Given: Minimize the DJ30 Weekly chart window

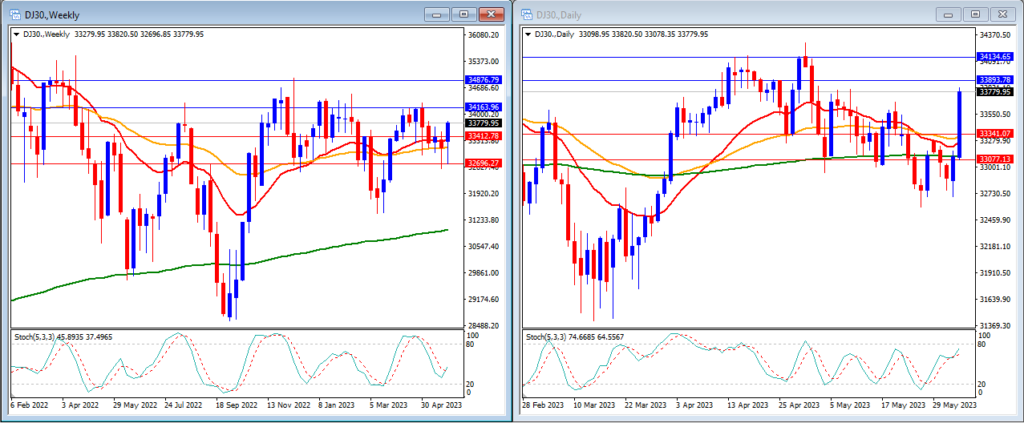Looking at the screenshot, I should click(436, 14).
